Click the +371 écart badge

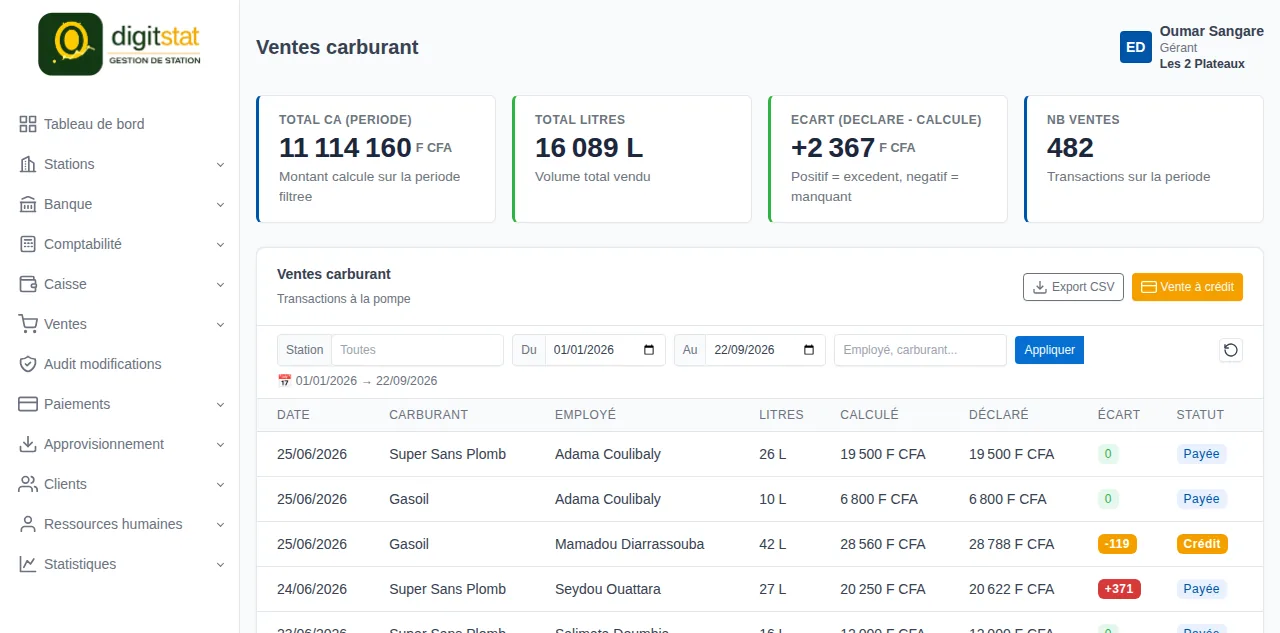[1119, 589]
